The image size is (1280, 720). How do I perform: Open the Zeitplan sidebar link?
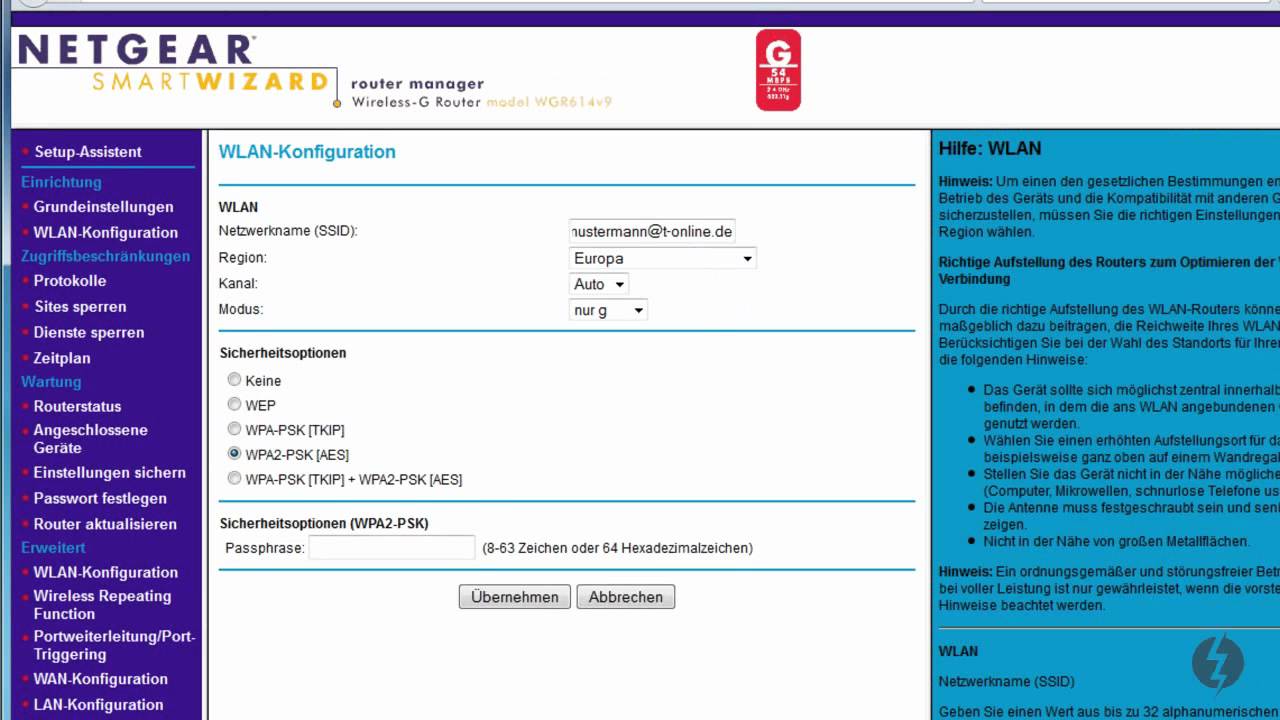(62, 358)
